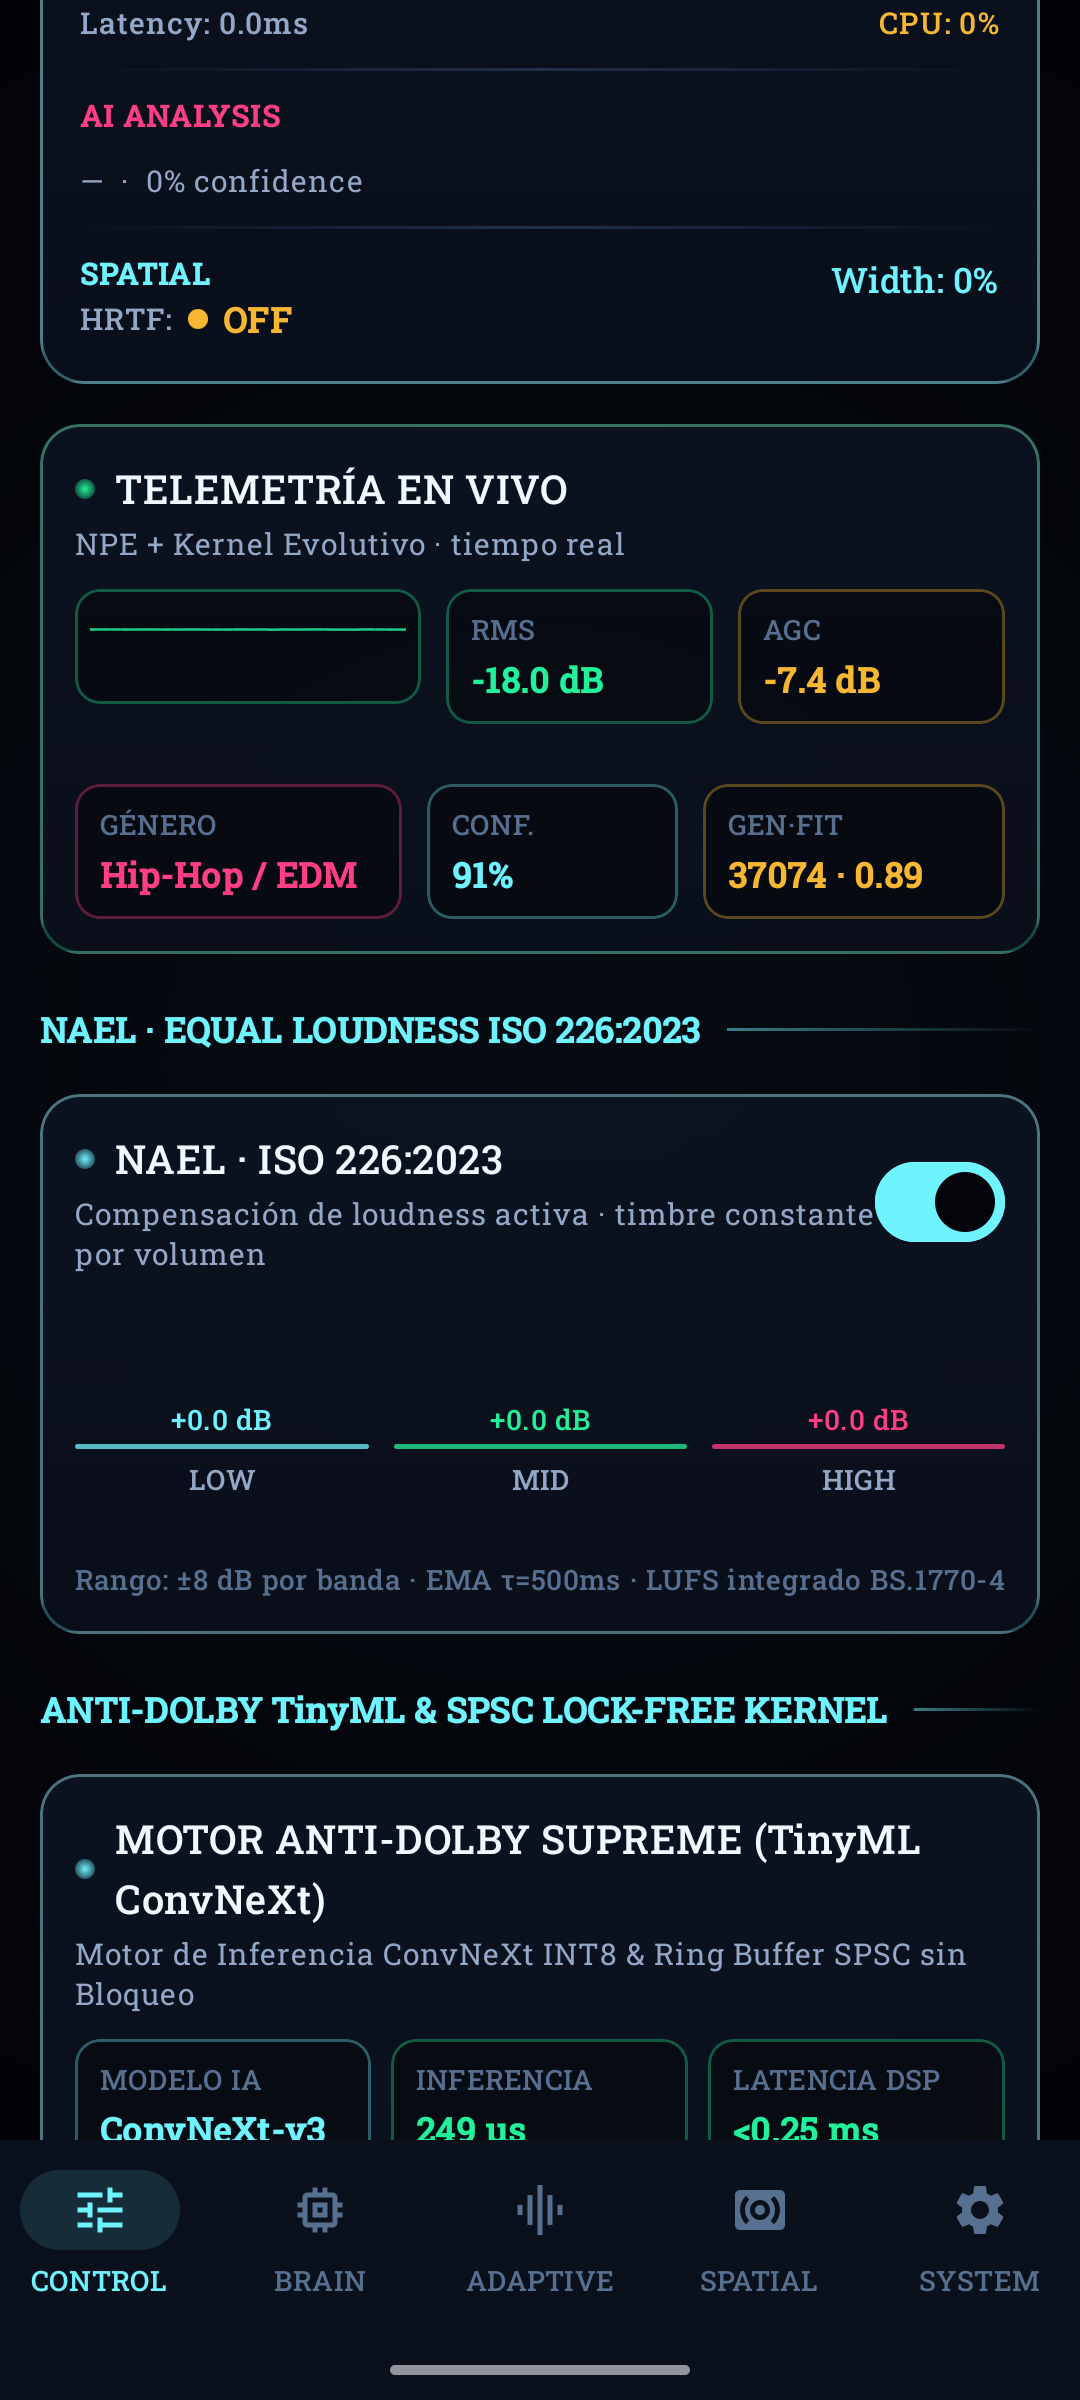This screenshot has width=1080, height=2400.
Task: Tap the NAEL · EQUAL LOUDNESS ISO 226:2023 header
Action: coord(370,1030)
